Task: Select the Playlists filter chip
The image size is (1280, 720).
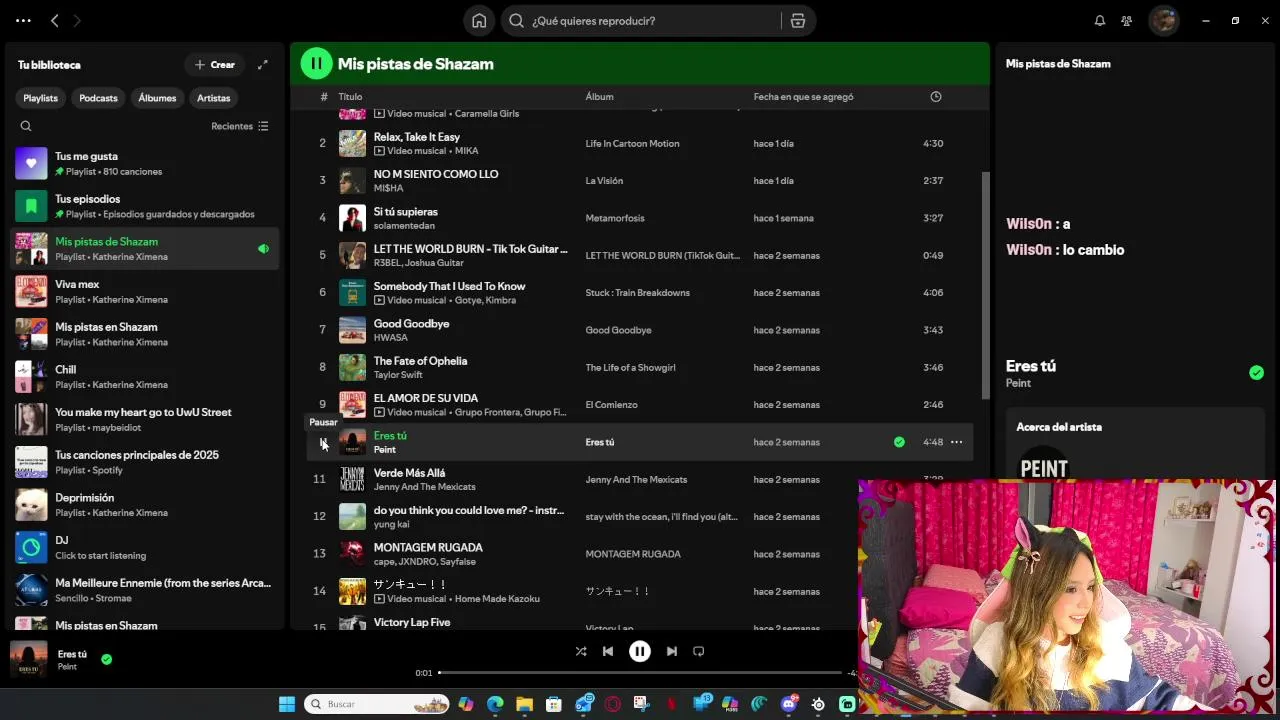Action: click(41, 98)
